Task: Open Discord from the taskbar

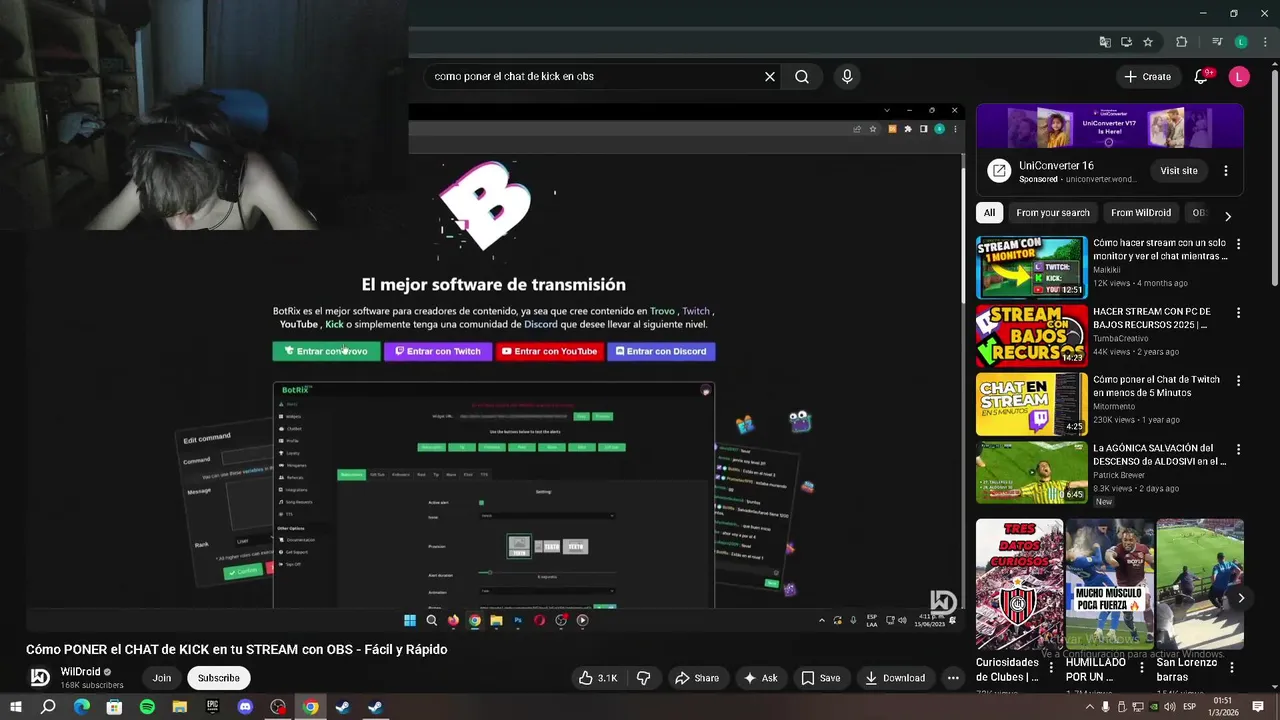Action: (x=245, y=707)
